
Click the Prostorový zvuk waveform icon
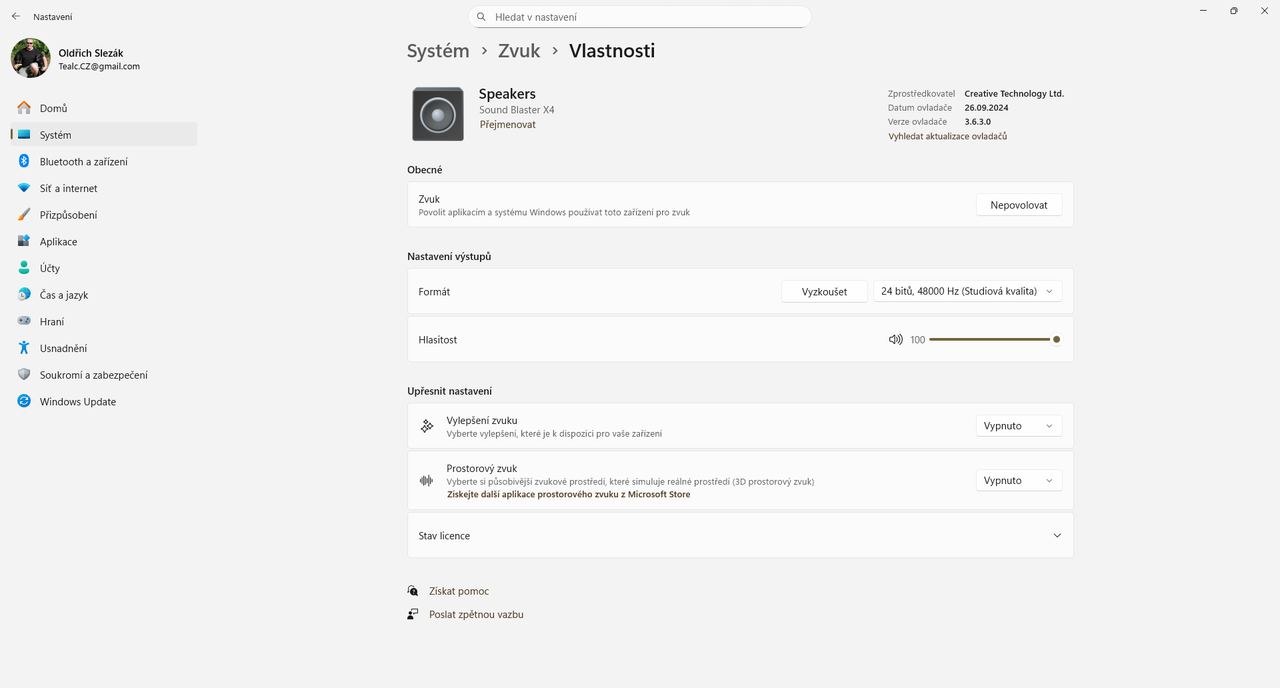(x=427, y=481)
